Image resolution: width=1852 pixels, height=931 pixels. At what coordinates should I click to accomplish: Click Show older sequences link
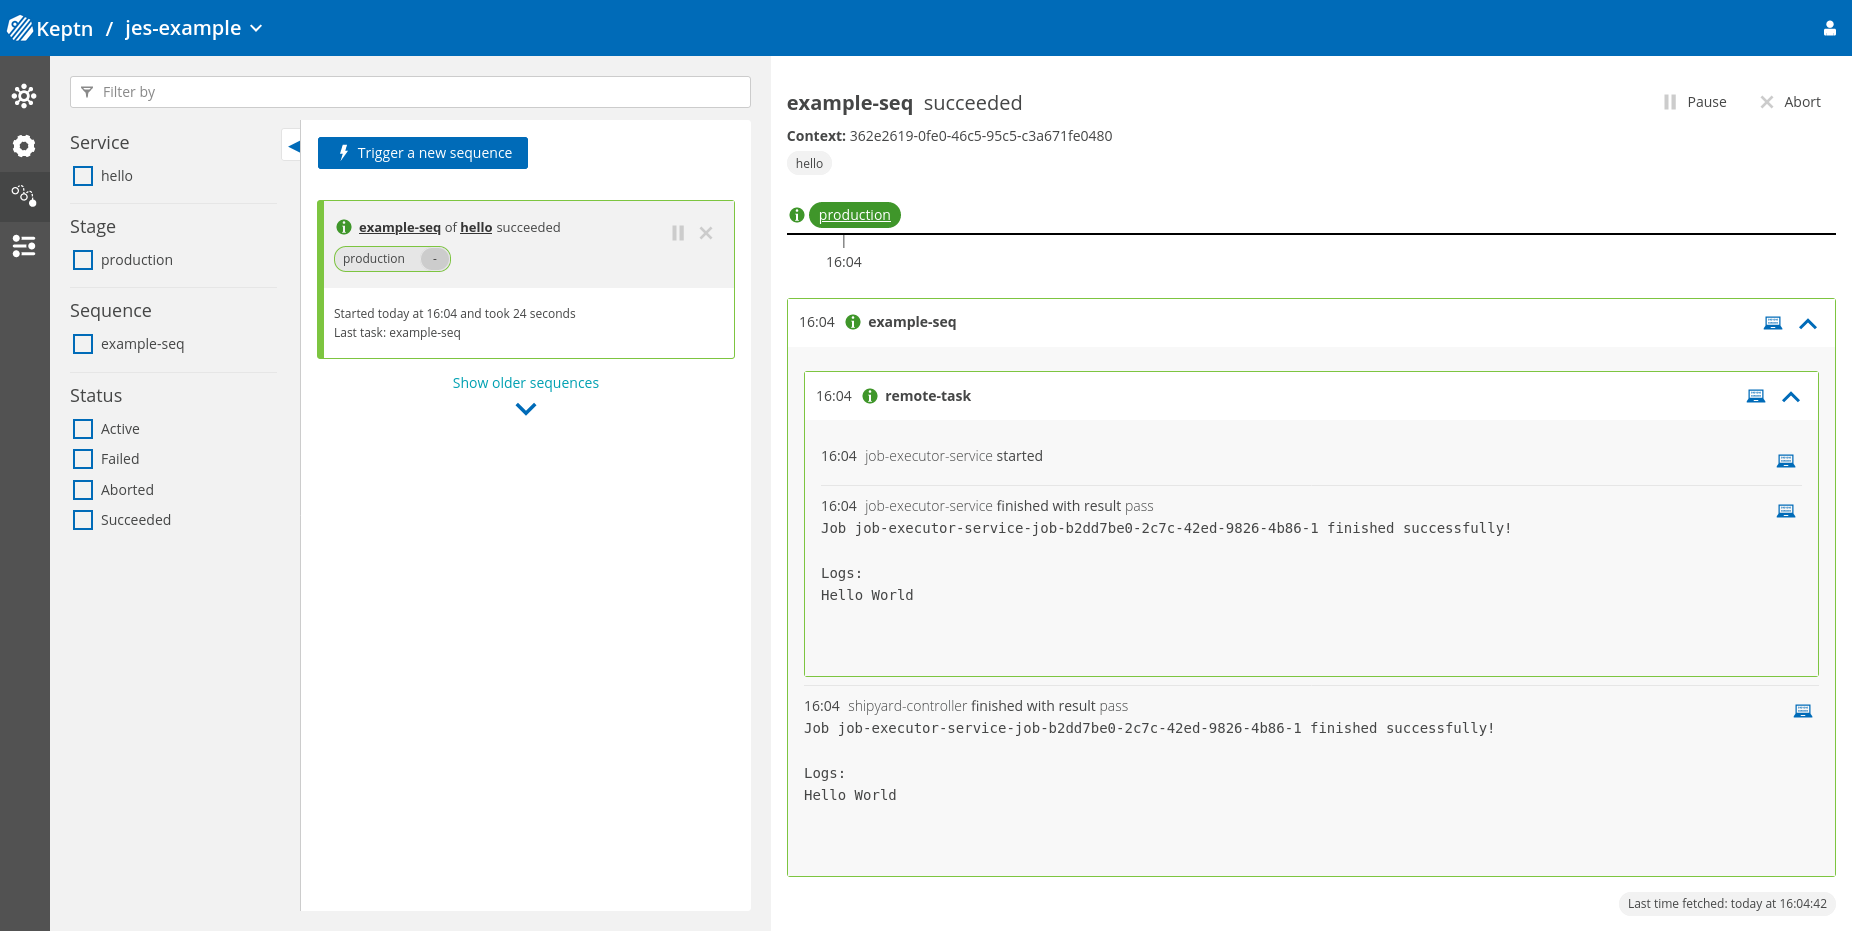526,383
